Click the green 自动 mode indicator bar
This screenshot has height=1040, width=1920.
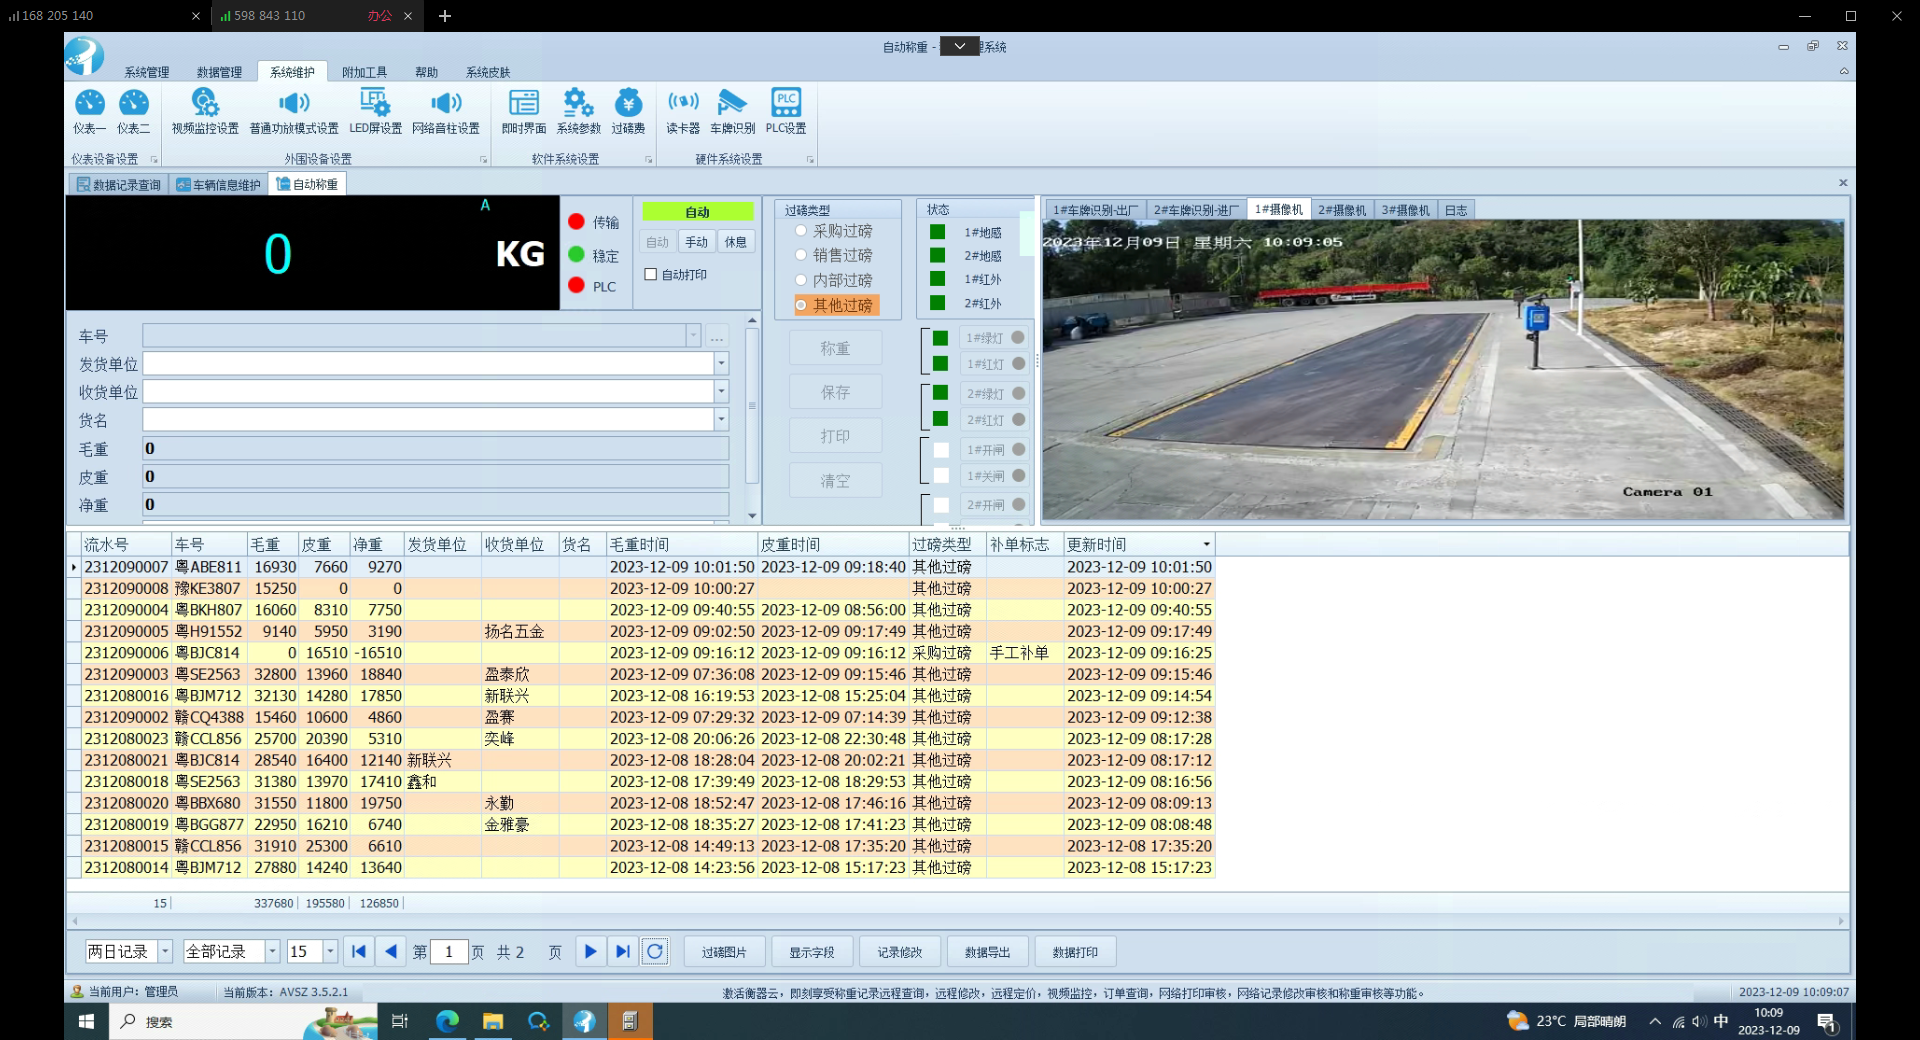[x=698, y=211]
